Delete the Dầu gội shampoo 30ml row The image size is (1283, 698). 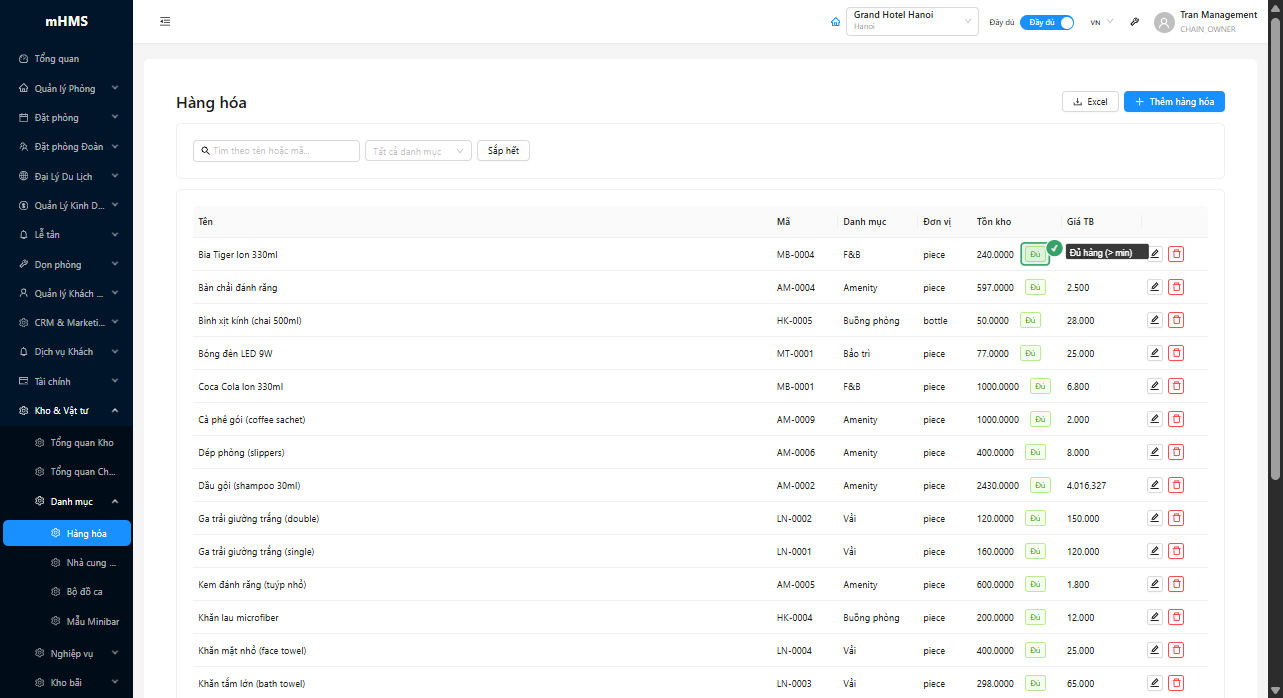(x=1176, y=485)
